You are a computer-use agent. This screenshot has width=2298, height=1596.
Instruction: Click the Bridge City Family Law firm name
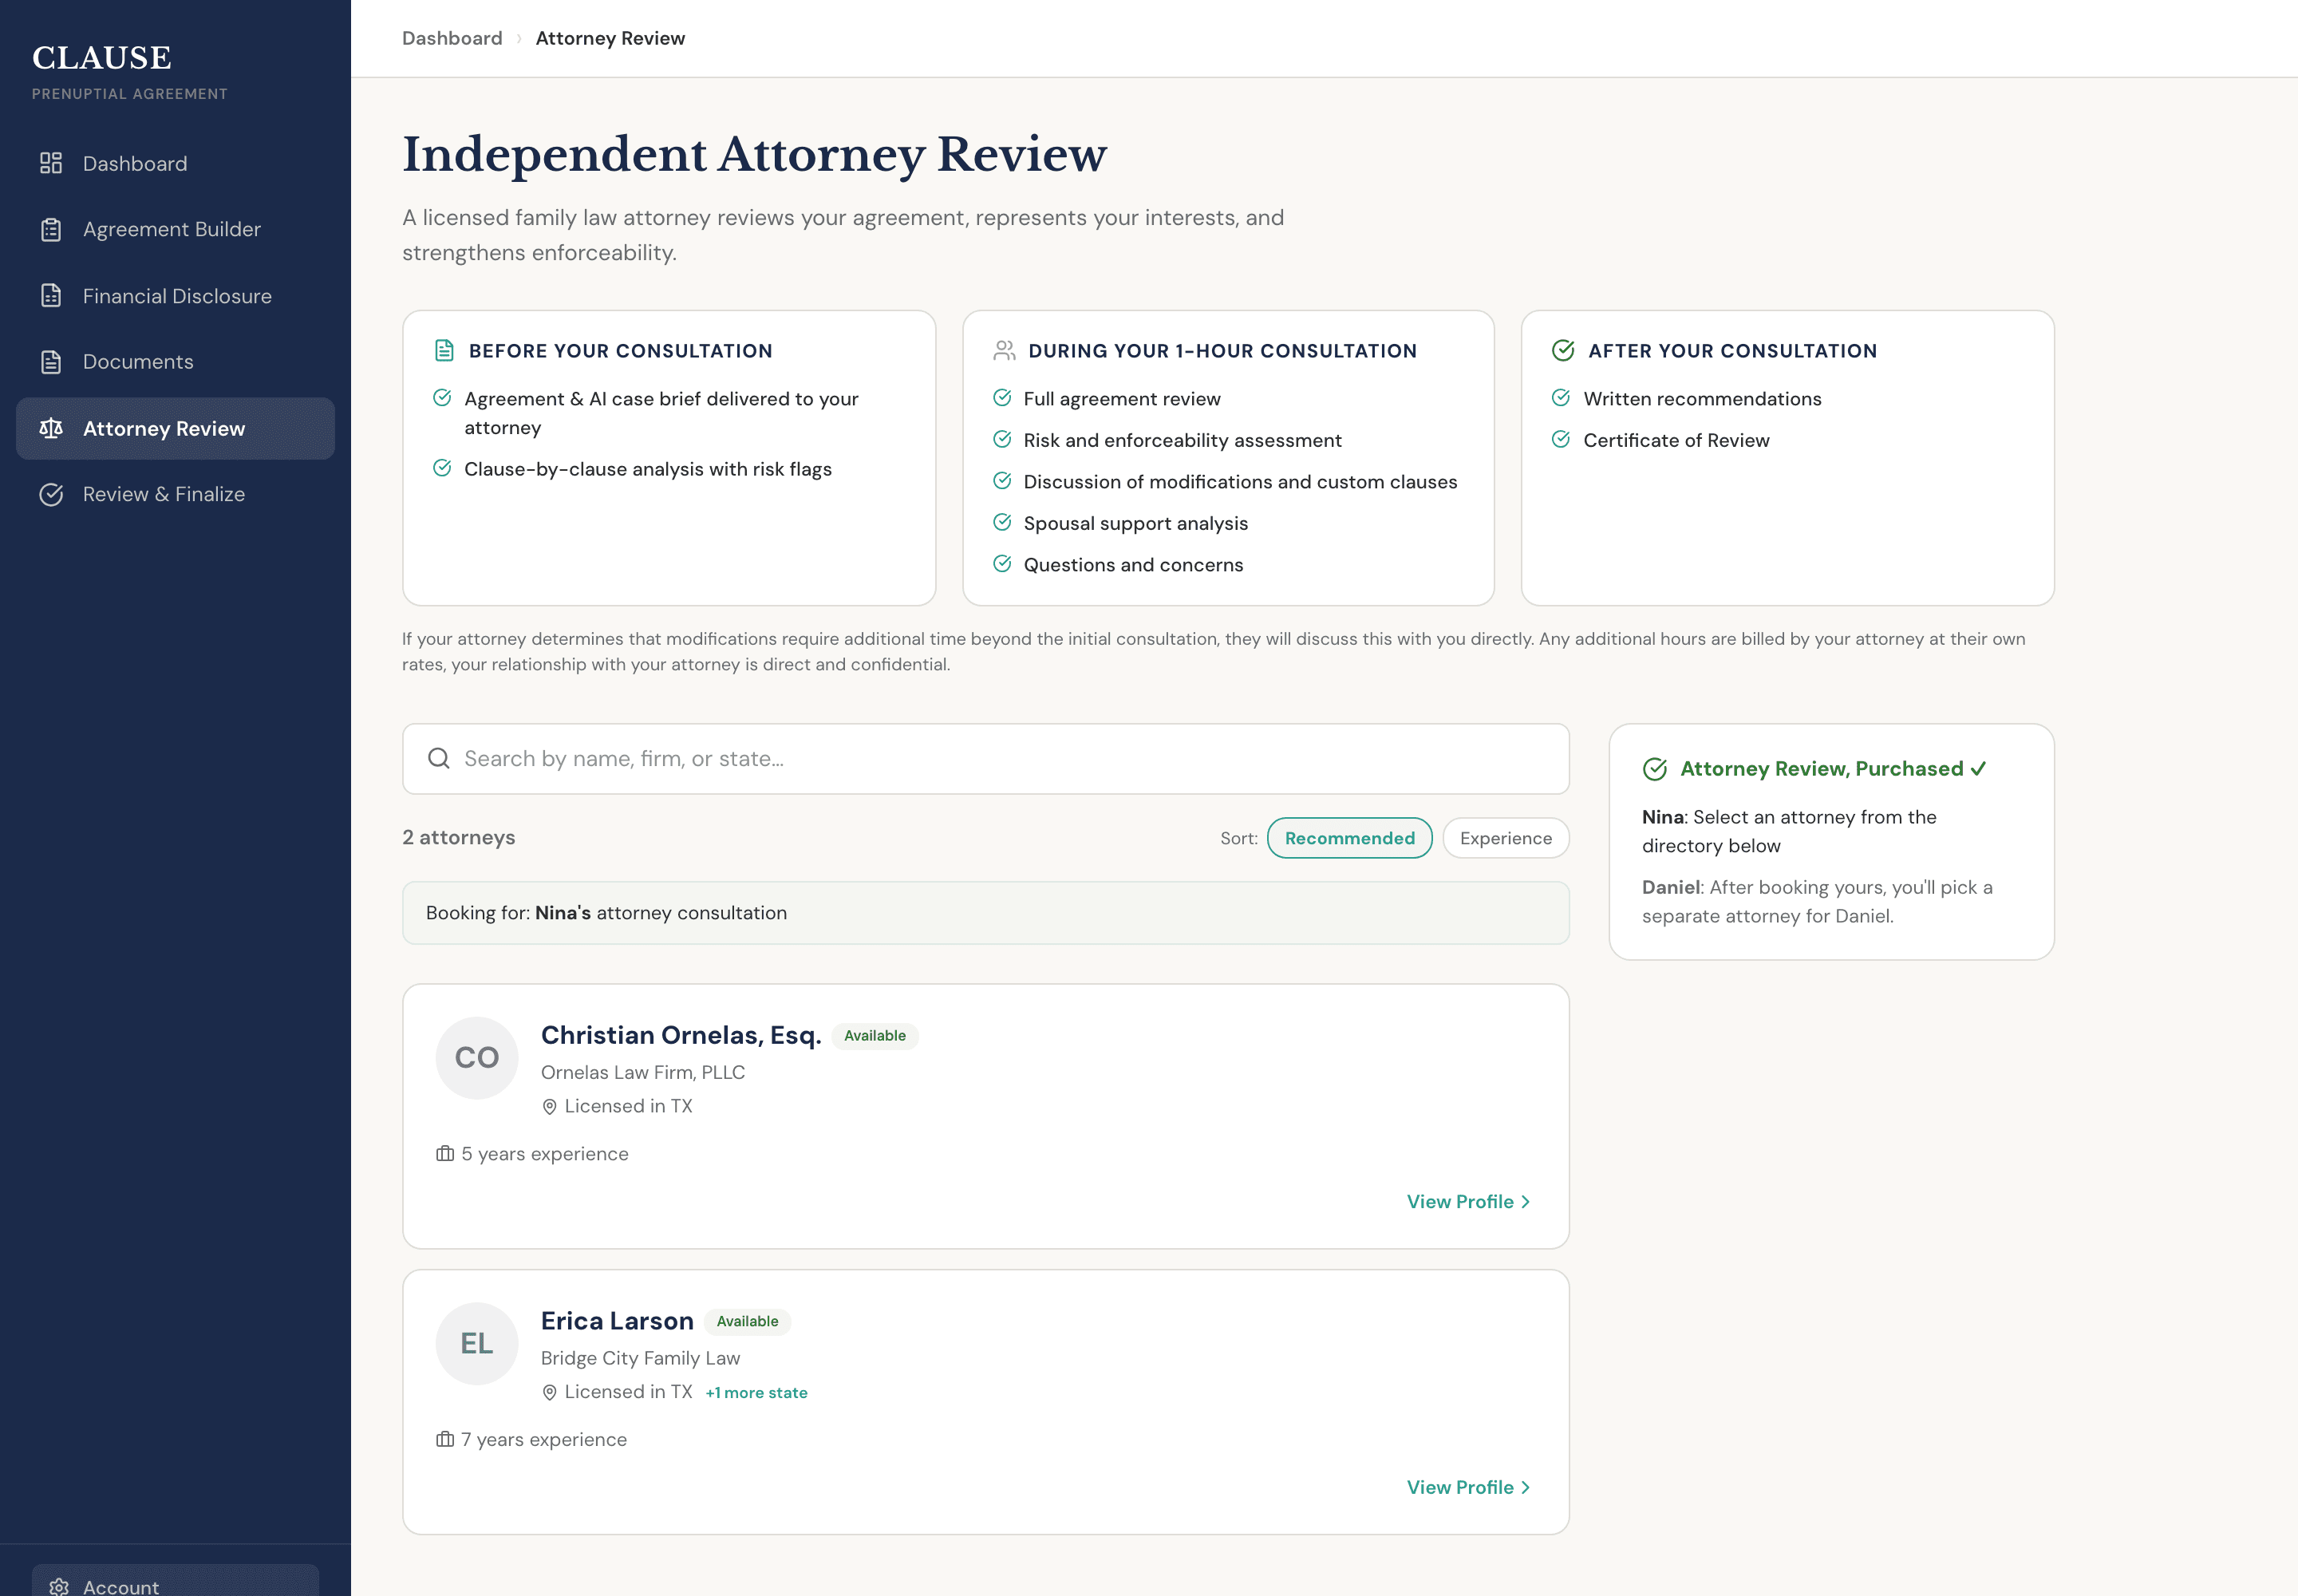click(640, 1358)
